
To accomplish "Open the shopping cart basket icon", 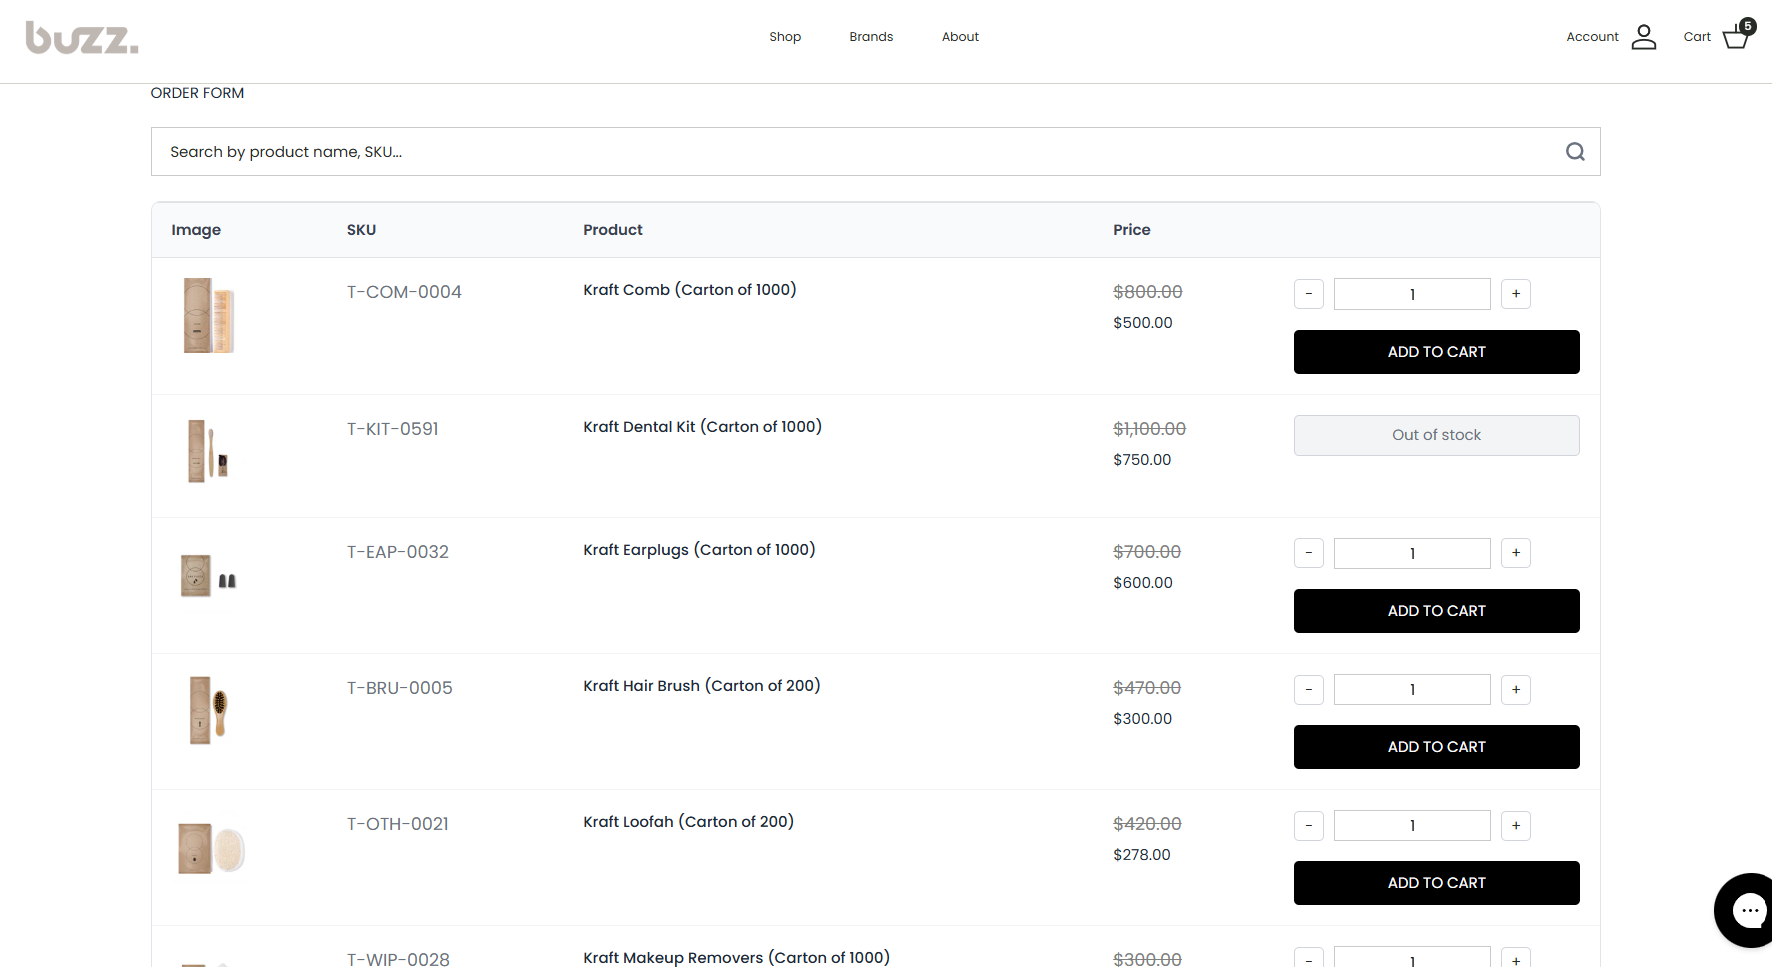I will click(1736, 37).
